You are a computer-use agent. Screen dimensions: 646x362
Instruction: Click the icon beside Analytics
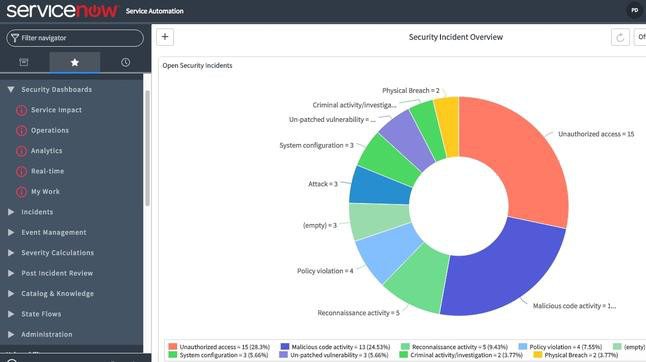21,151
